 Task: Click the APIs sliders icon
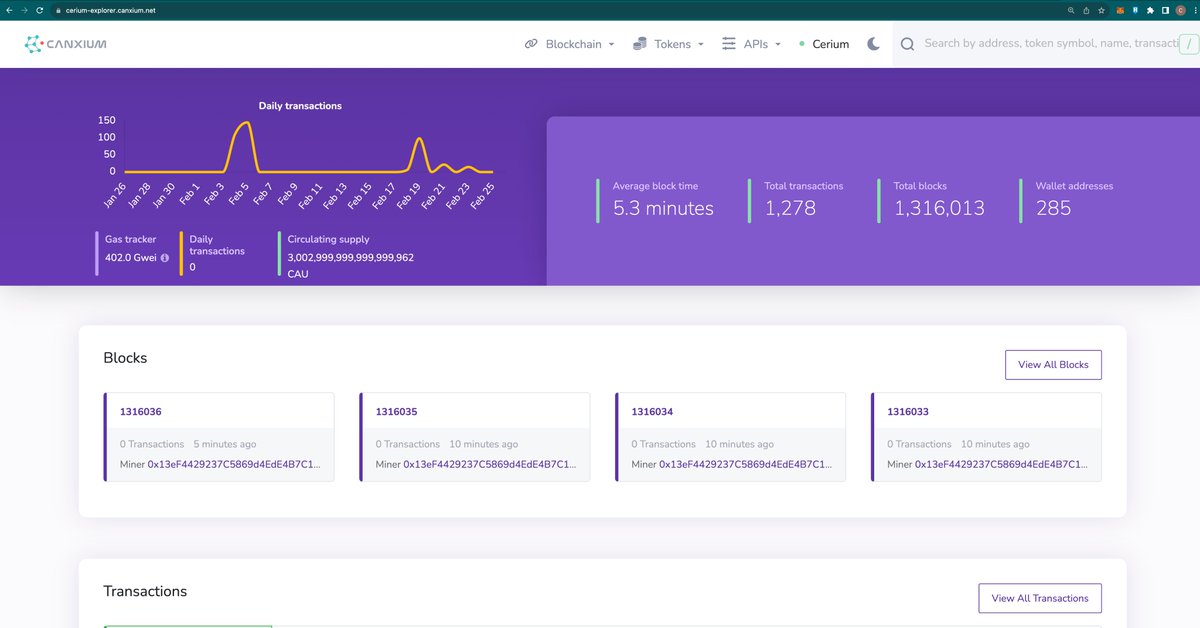click(729, 44)
